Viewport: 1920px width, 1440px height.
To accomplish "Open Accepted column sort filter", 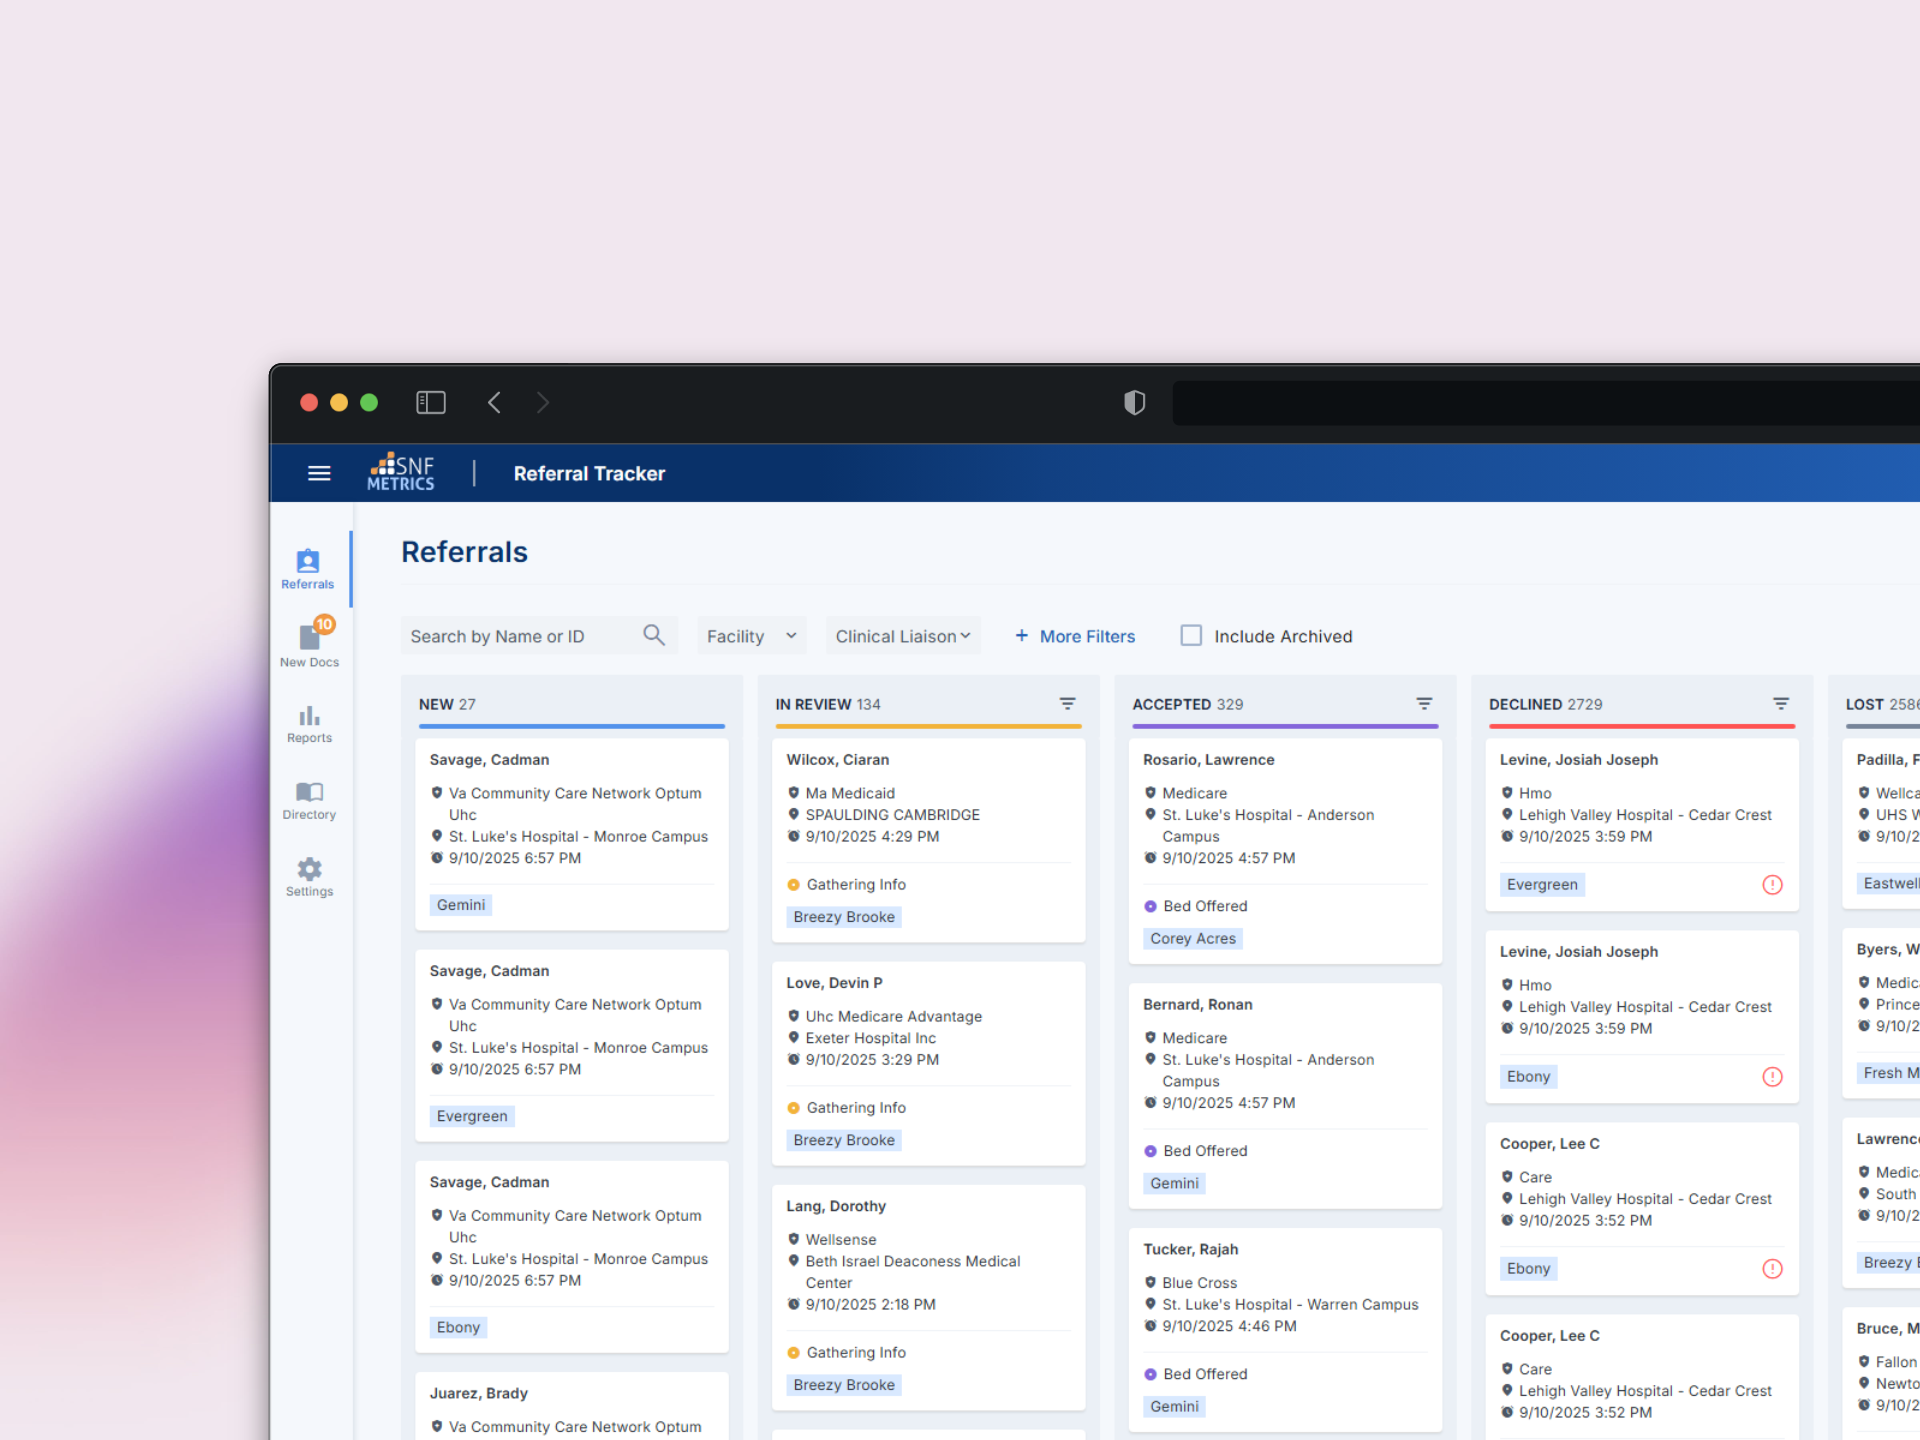I will tap(1424, 704).
